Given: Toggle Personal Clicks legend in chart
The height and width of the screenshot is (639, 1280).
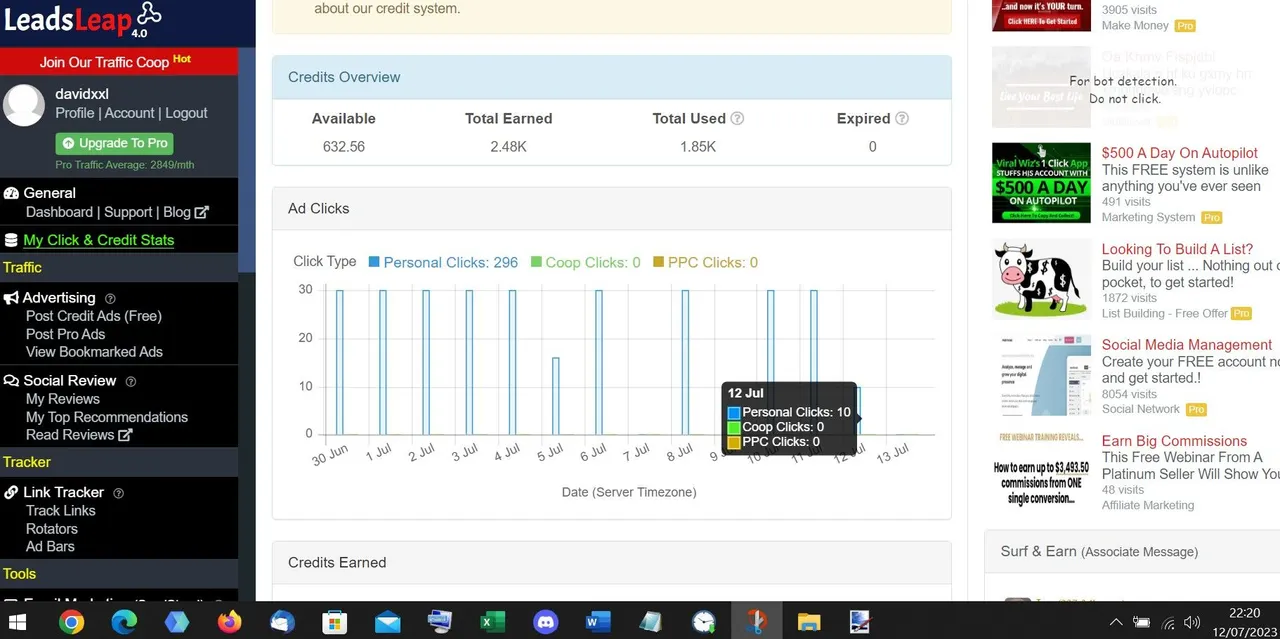Looking at the screenshot, I should click(443, 262).
